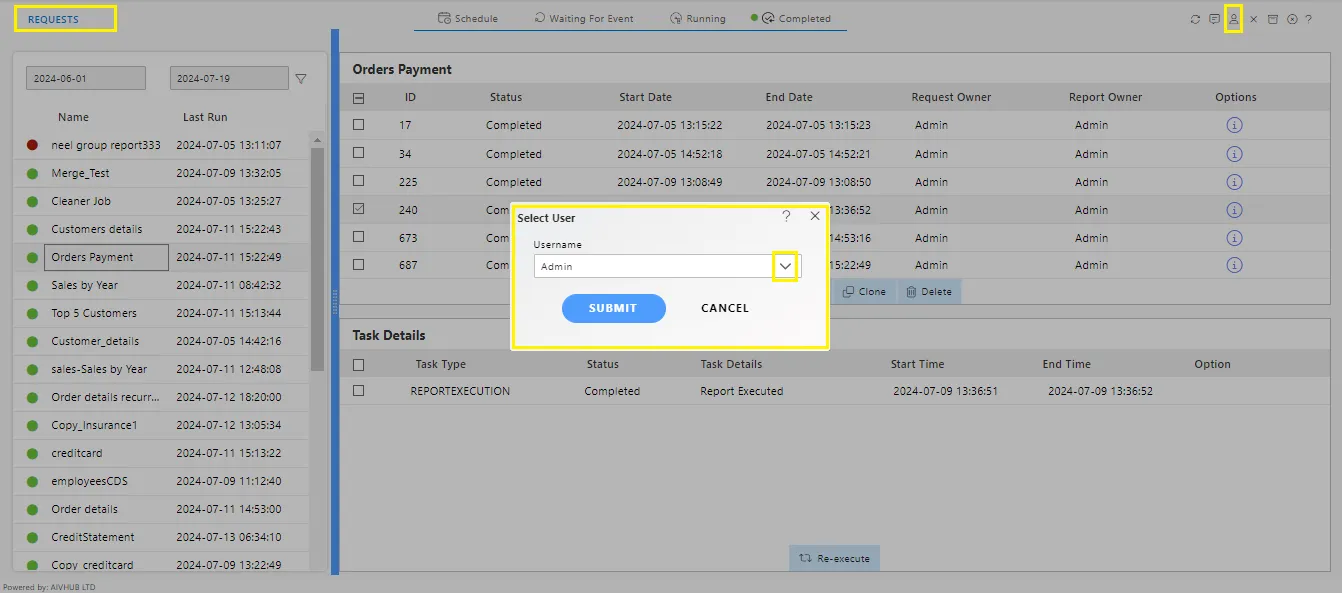Check the box for request ID 673
Viewport: 1342px width, 593px height.
pos(359,237)
